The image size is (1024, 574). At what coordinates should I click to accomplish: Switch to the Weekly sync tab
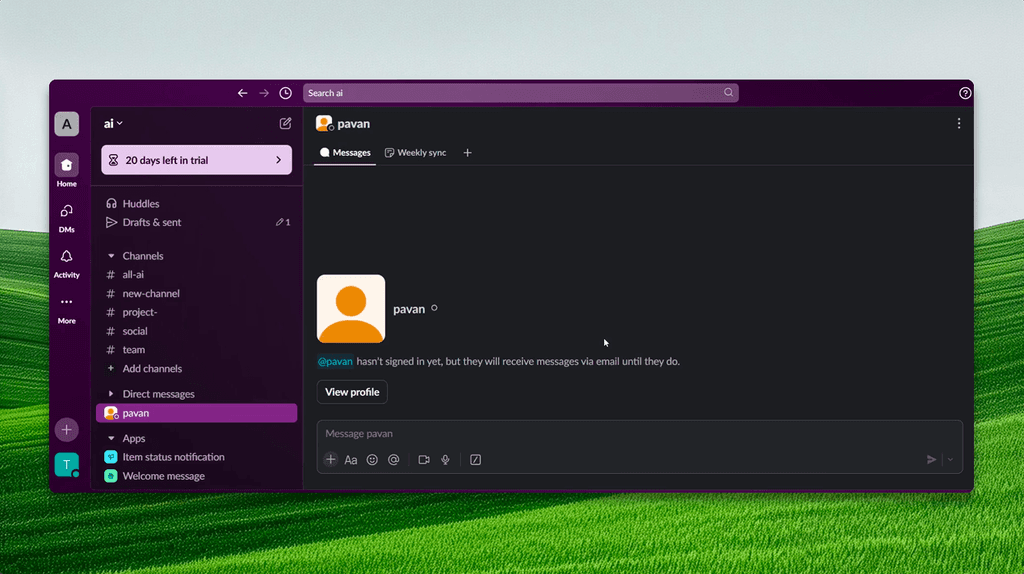(415, 153)
